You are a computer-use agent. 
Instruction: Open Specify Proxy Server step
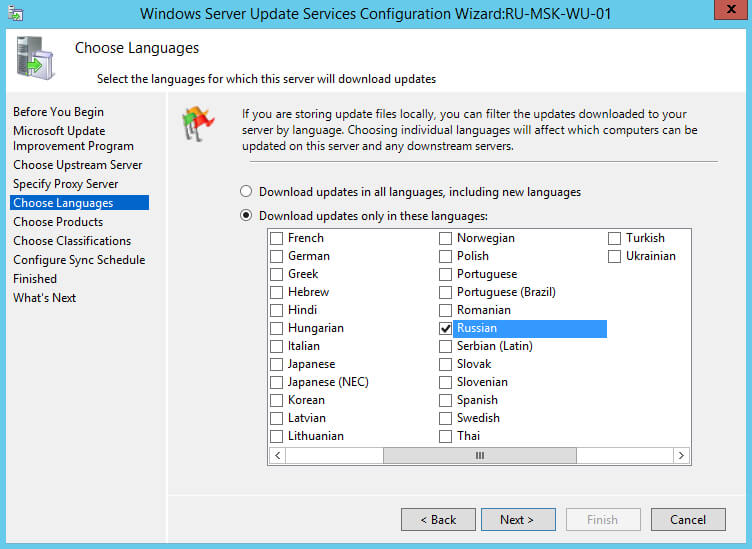coord(66,184)
